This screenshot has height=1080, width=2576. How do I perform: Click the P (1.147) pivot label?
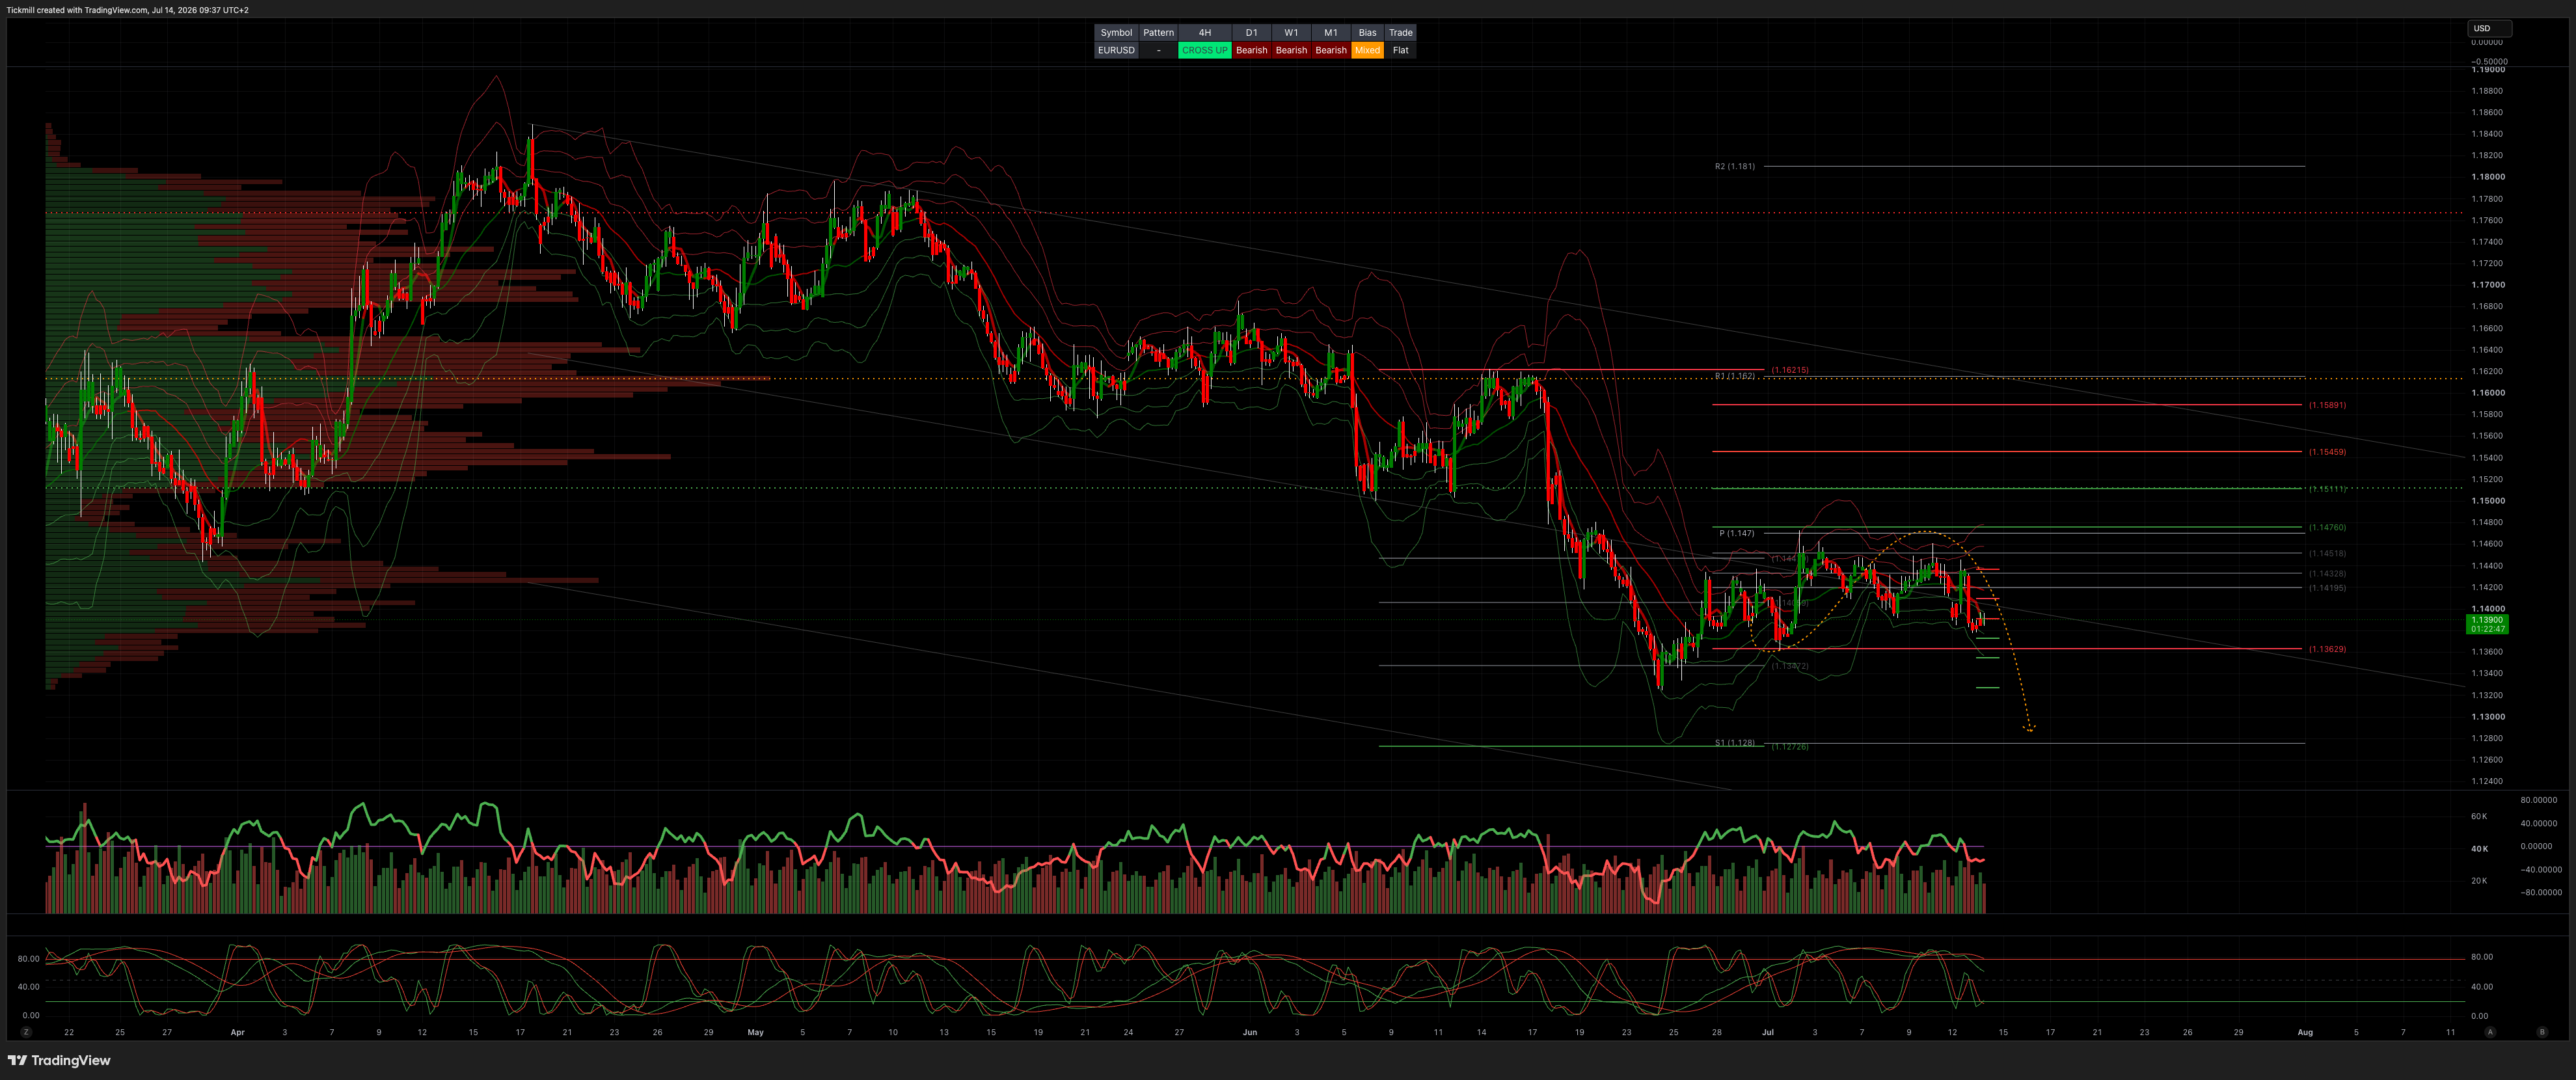click(x=1736, y=533)
